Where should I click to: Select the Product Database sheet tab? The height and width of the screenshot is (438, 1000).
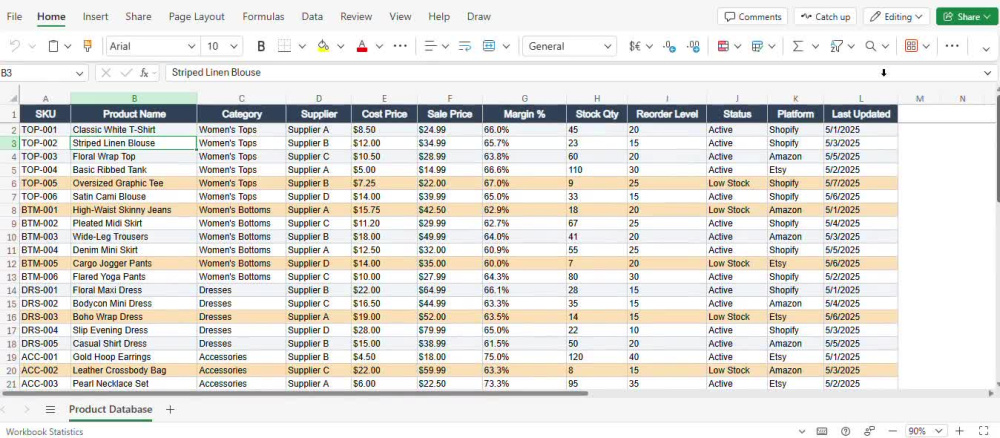110,409
